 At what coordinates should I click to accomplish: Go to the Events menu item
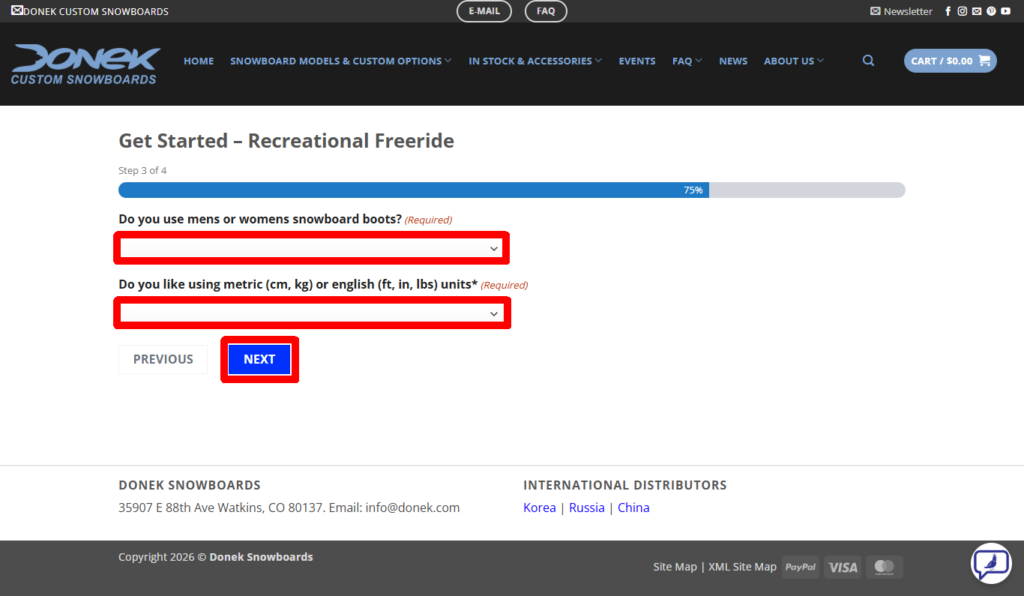637,61
